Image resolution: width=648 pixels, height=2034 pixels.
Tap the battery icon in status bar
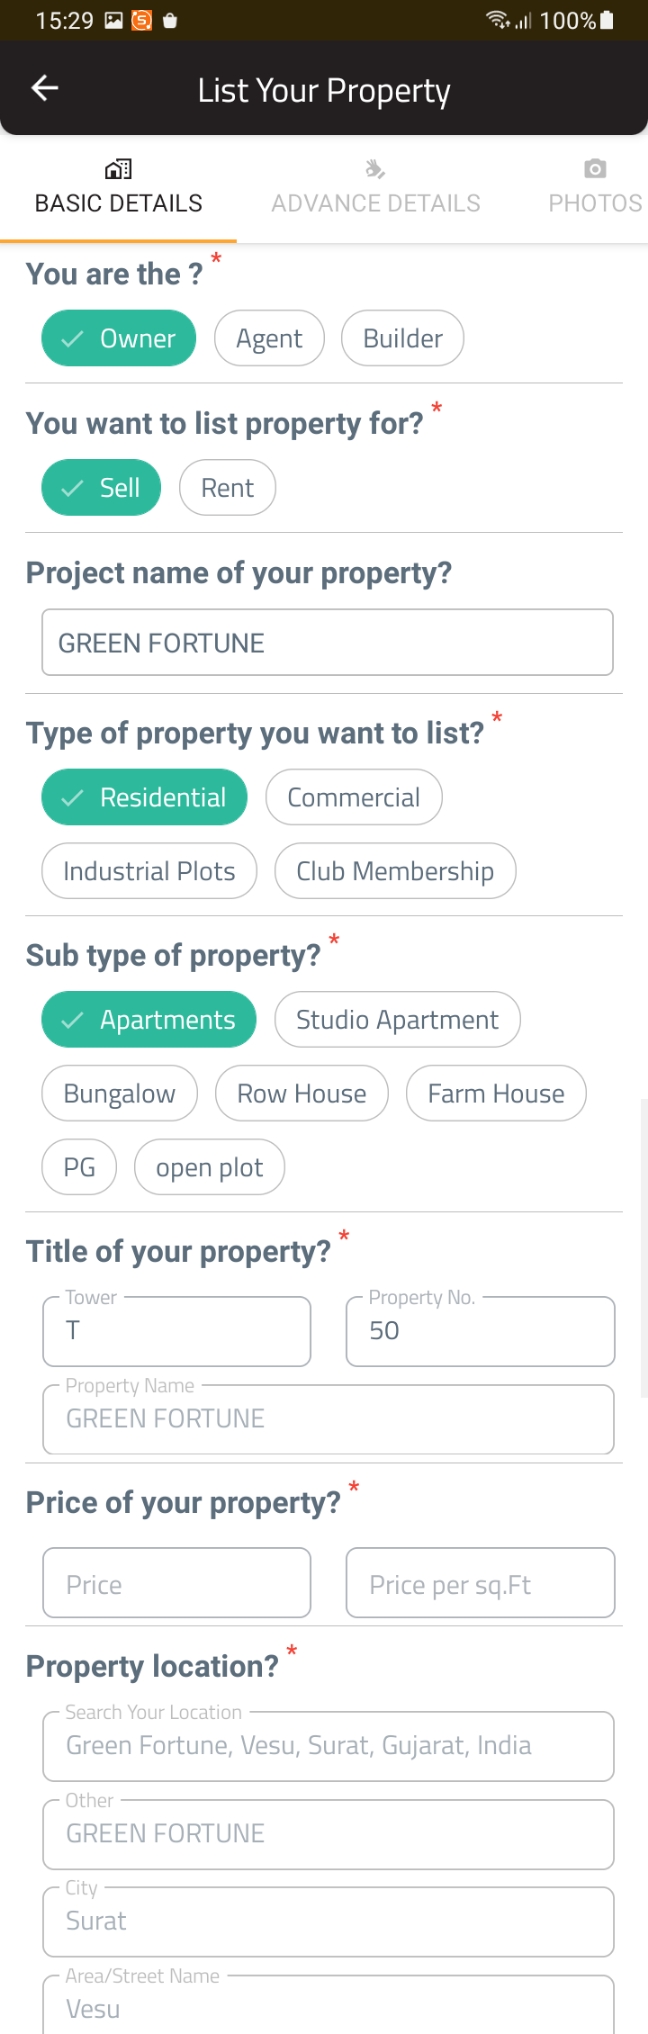click(x=607, y=21)
